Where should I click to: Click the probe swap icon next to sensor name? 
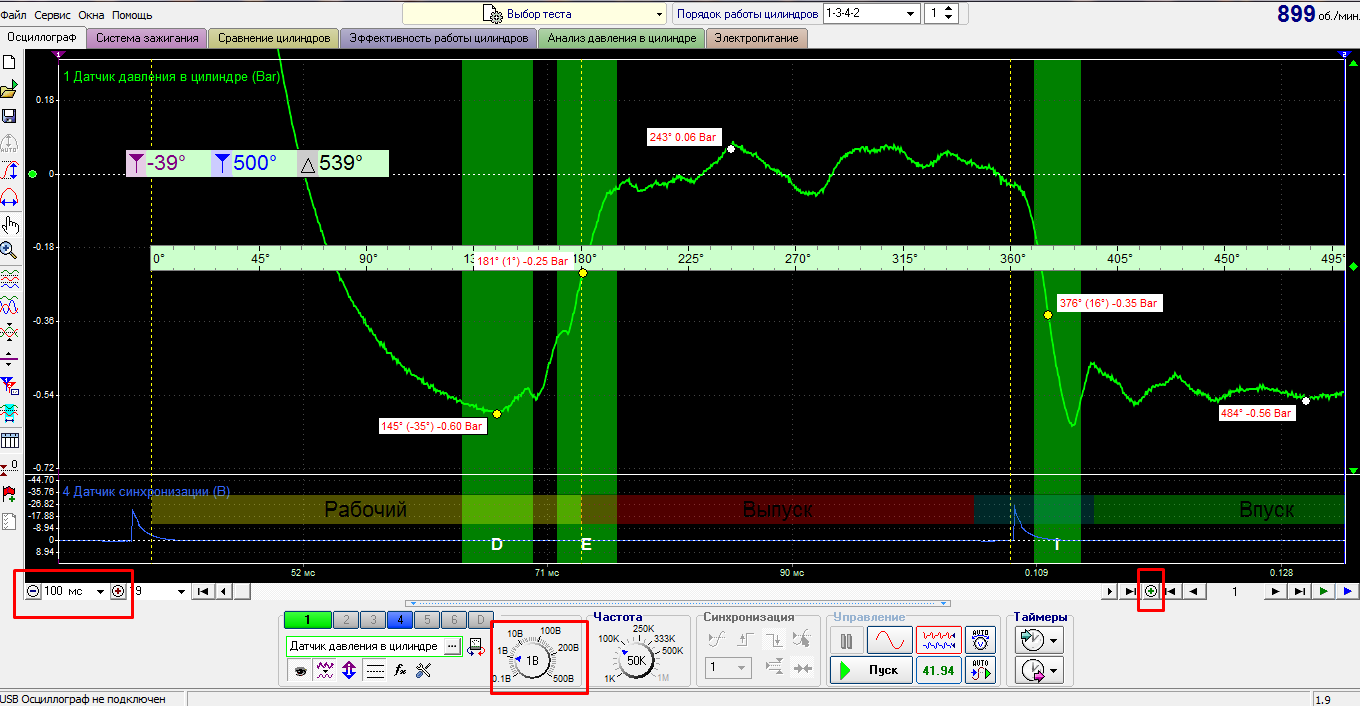tap(476, 646)
